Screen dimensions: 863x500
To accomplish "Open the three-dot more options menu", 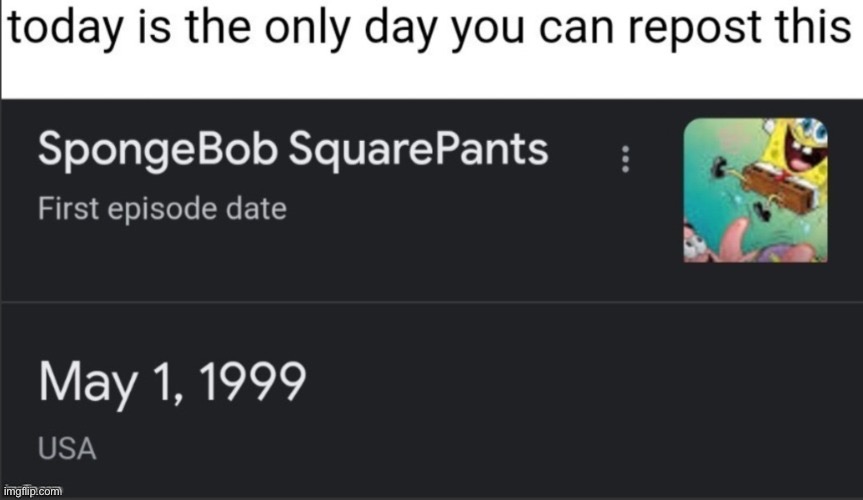I will point(625,159).
